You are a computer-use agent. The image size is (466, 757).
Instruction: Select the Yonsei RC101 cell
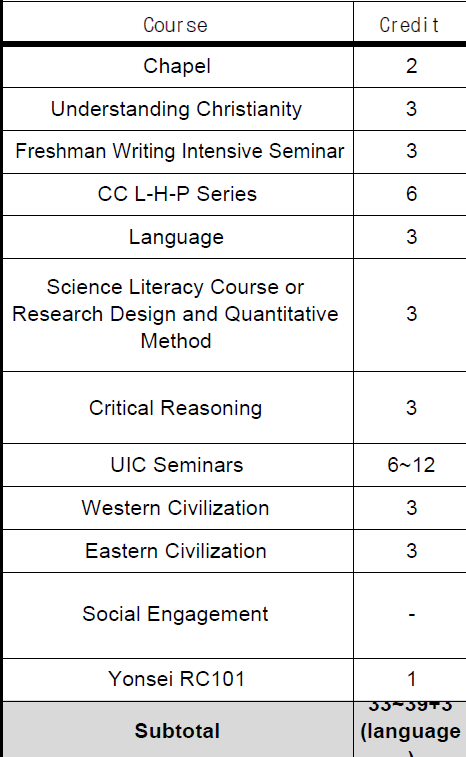click(x=178, y=680)
